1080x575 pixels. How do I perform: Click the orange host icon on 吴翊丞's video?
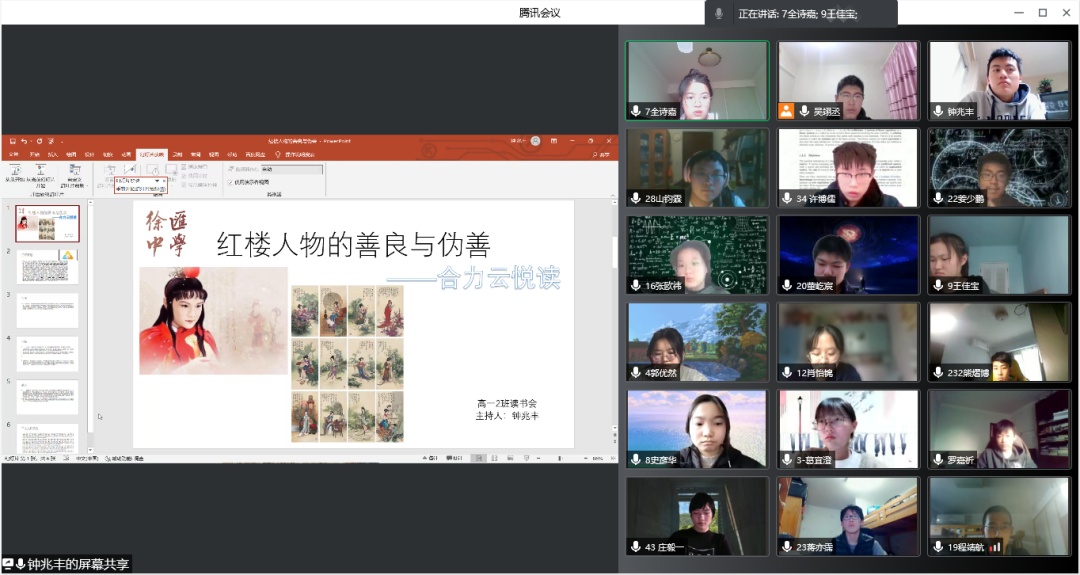[x=787, y=111]
